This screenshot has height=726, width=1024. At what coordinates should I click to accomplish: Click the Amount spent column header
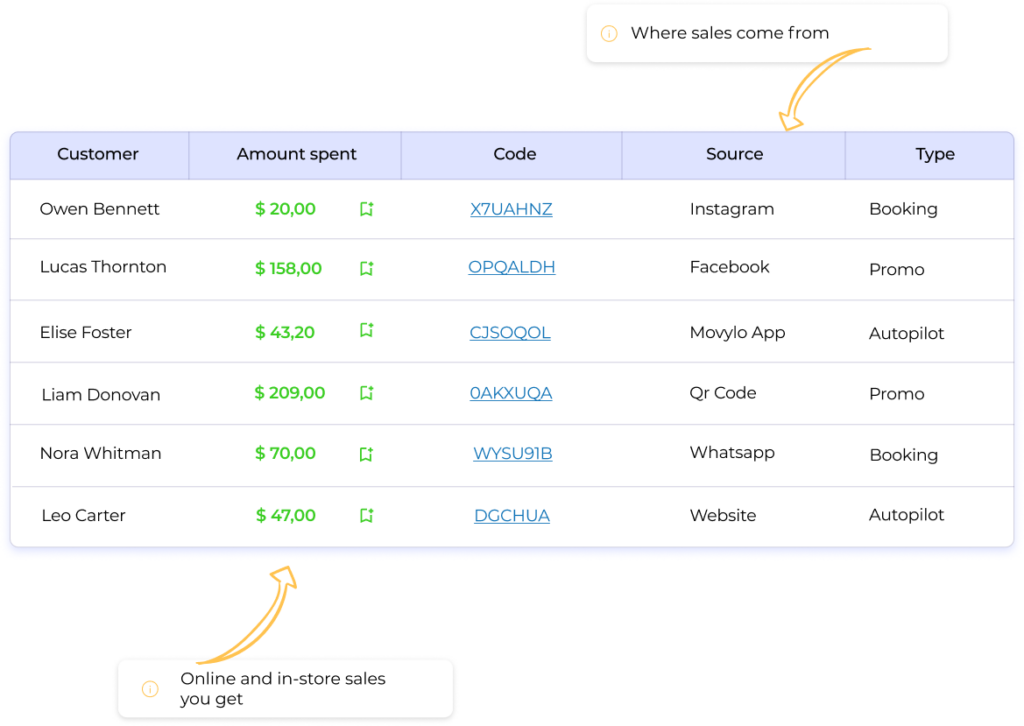click(296, 154)
